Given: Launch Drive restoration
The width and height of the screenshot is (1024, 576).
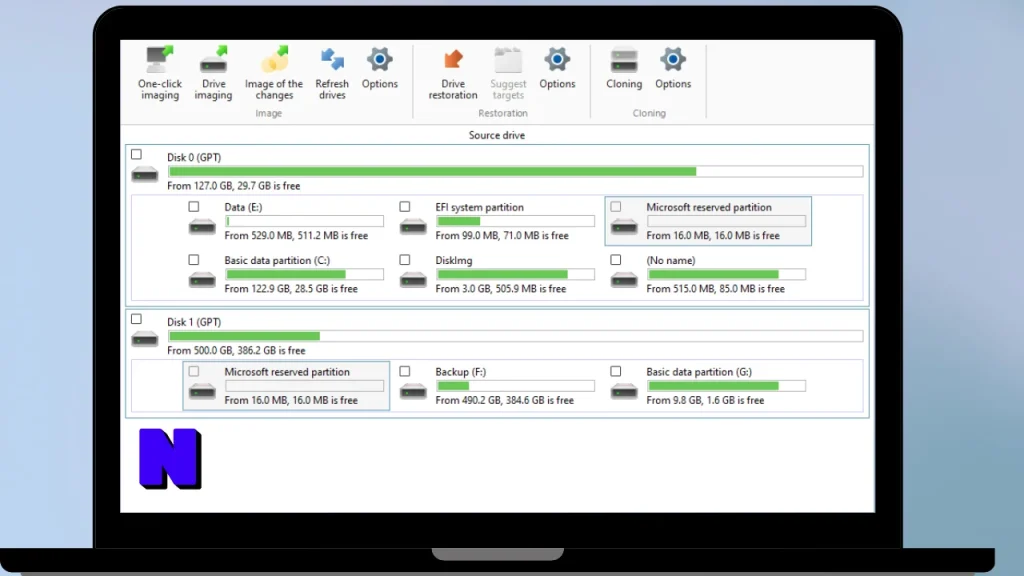Looking at the screenshot, I should click(x=453, y=73).
